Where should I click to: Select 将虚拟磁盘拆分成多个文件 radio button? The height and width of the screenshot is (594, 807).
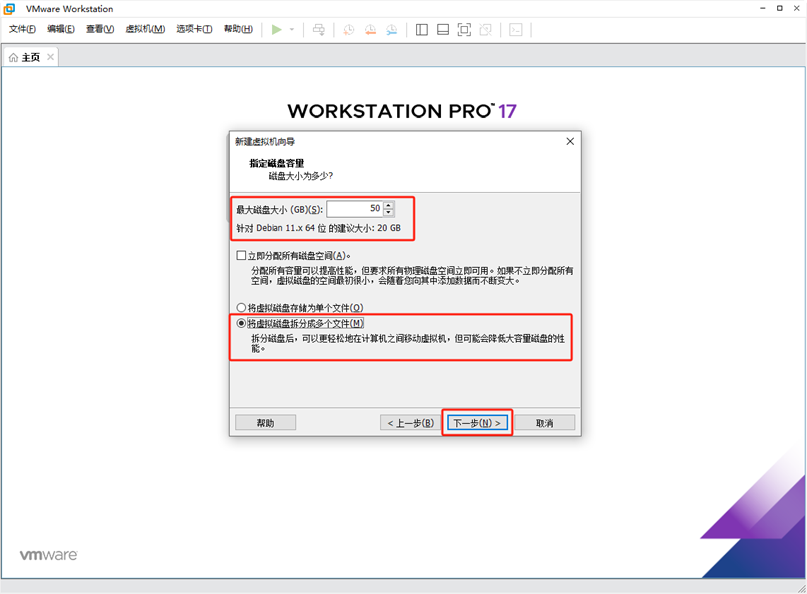click(x=241, y=323)
